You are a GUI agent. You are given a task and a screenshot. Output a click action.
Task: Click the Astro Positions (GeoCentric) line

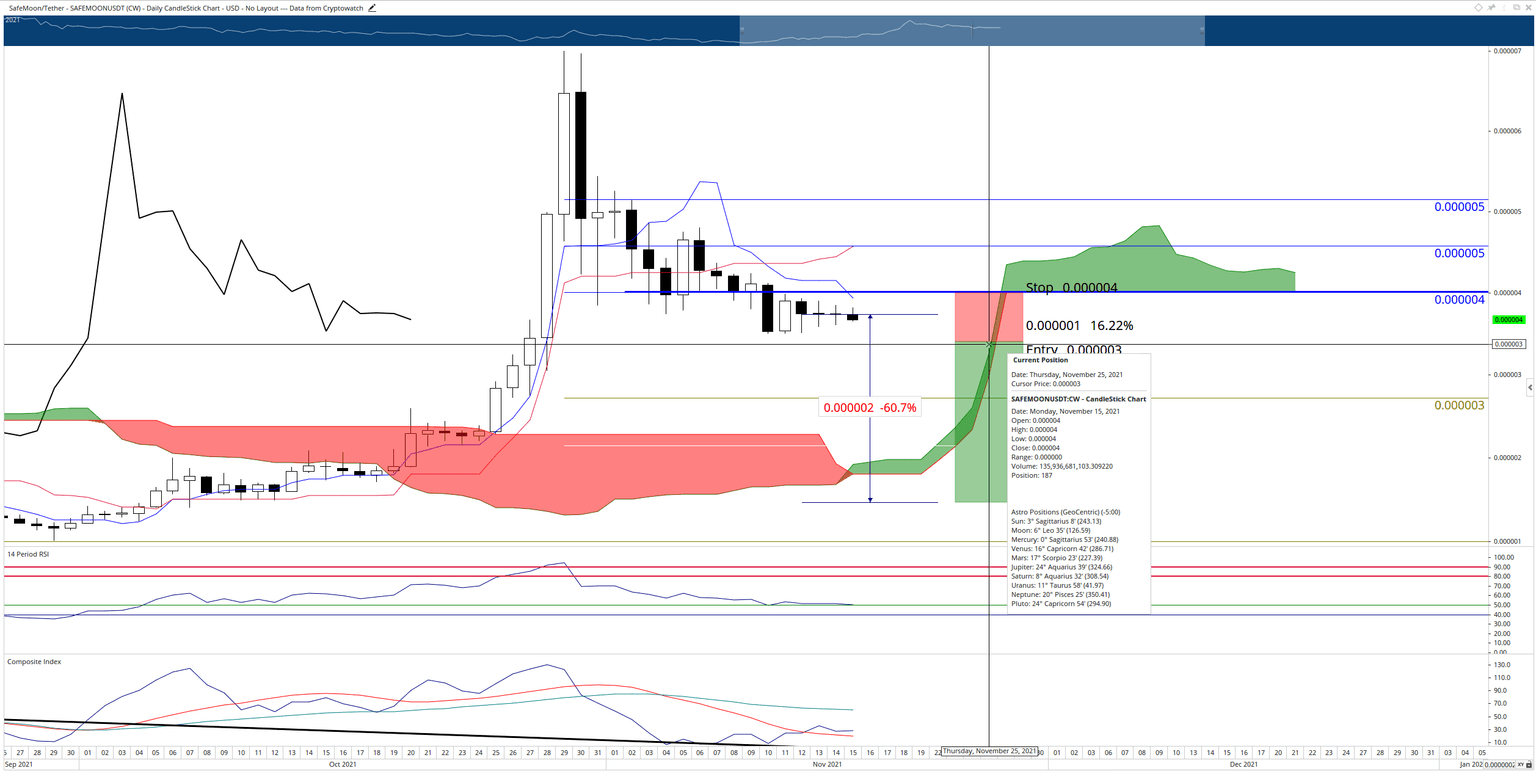(x=1066, y=512)
